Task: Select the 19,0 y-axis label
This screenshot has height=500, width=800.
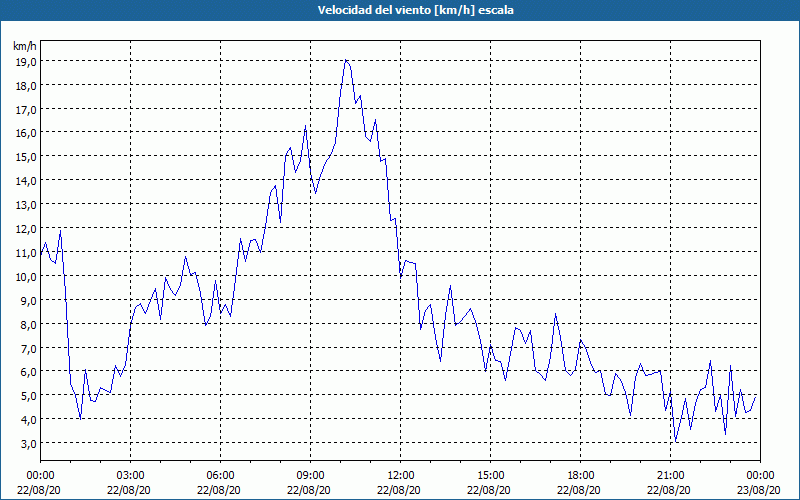Action: pos(25,61)
